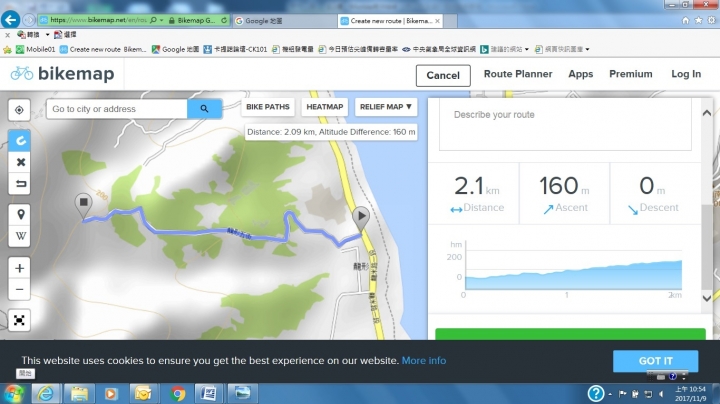Viewport: 720px width, 404px height.
Task: Open Premium menu item
Action: point(630,74)
